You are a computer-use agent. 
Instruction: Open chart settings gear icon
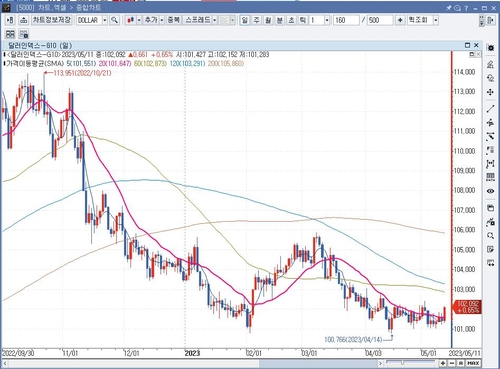490,48
